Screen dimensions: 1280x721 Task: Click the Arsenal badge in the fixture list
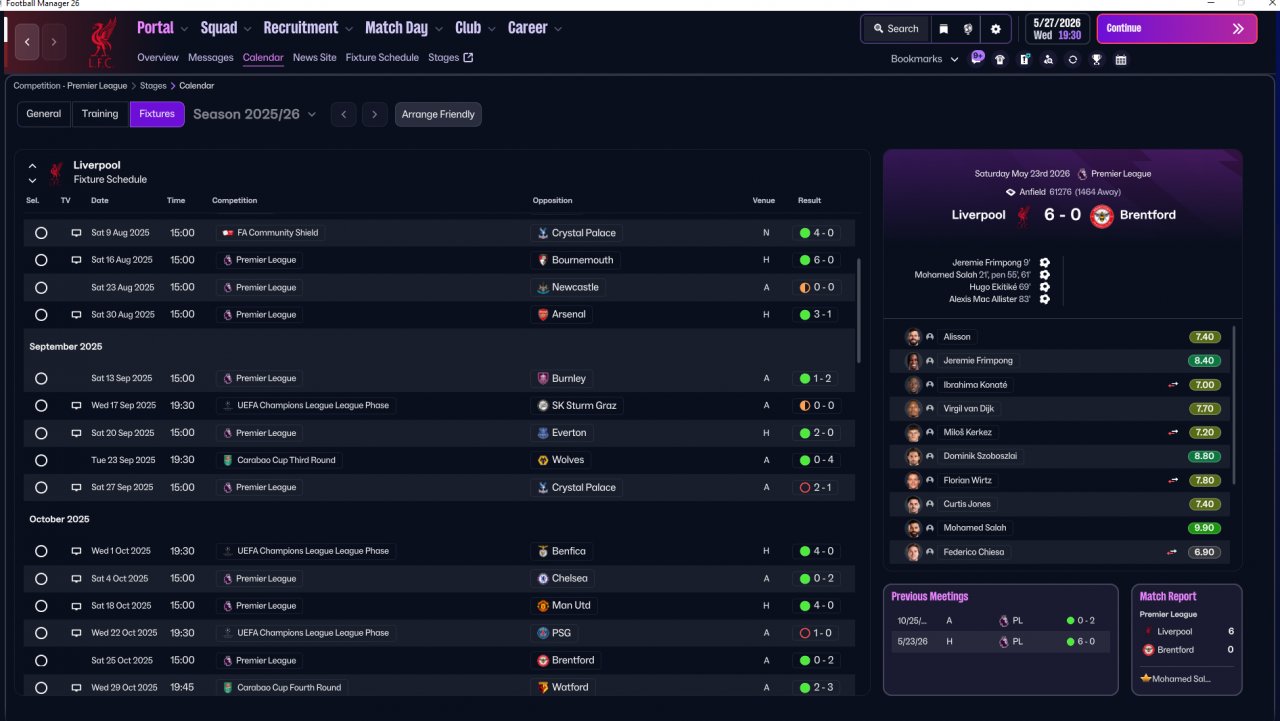pyautogui.click(x=542, y=314)
